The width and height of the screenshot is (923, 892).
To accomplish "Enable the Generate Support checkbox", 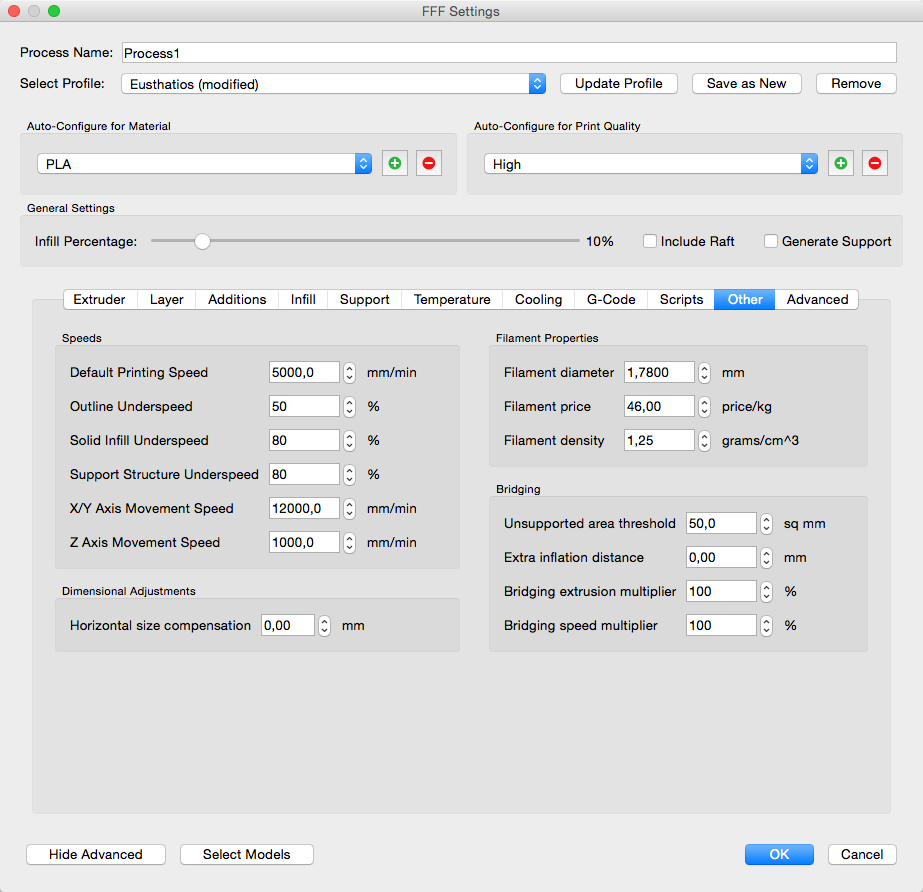I will point(771,241).
